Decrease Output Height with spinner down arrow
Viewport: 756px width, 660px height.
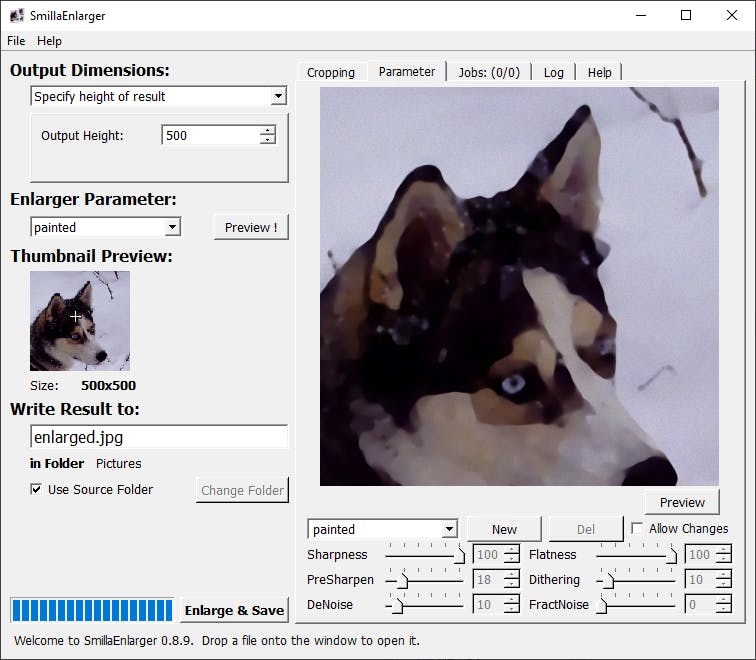[267, 140]
